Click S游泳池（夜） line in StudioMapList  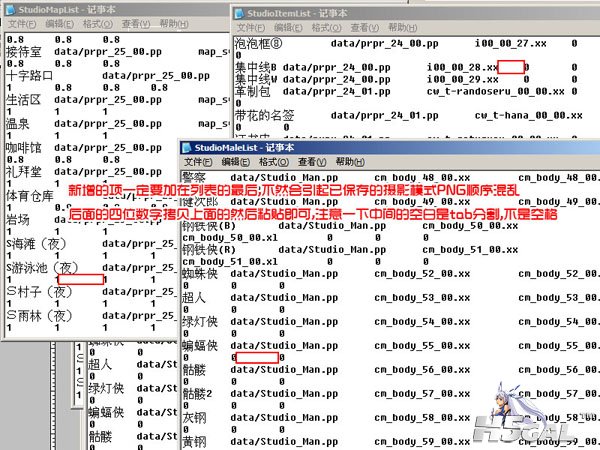[x=42, y=268]
